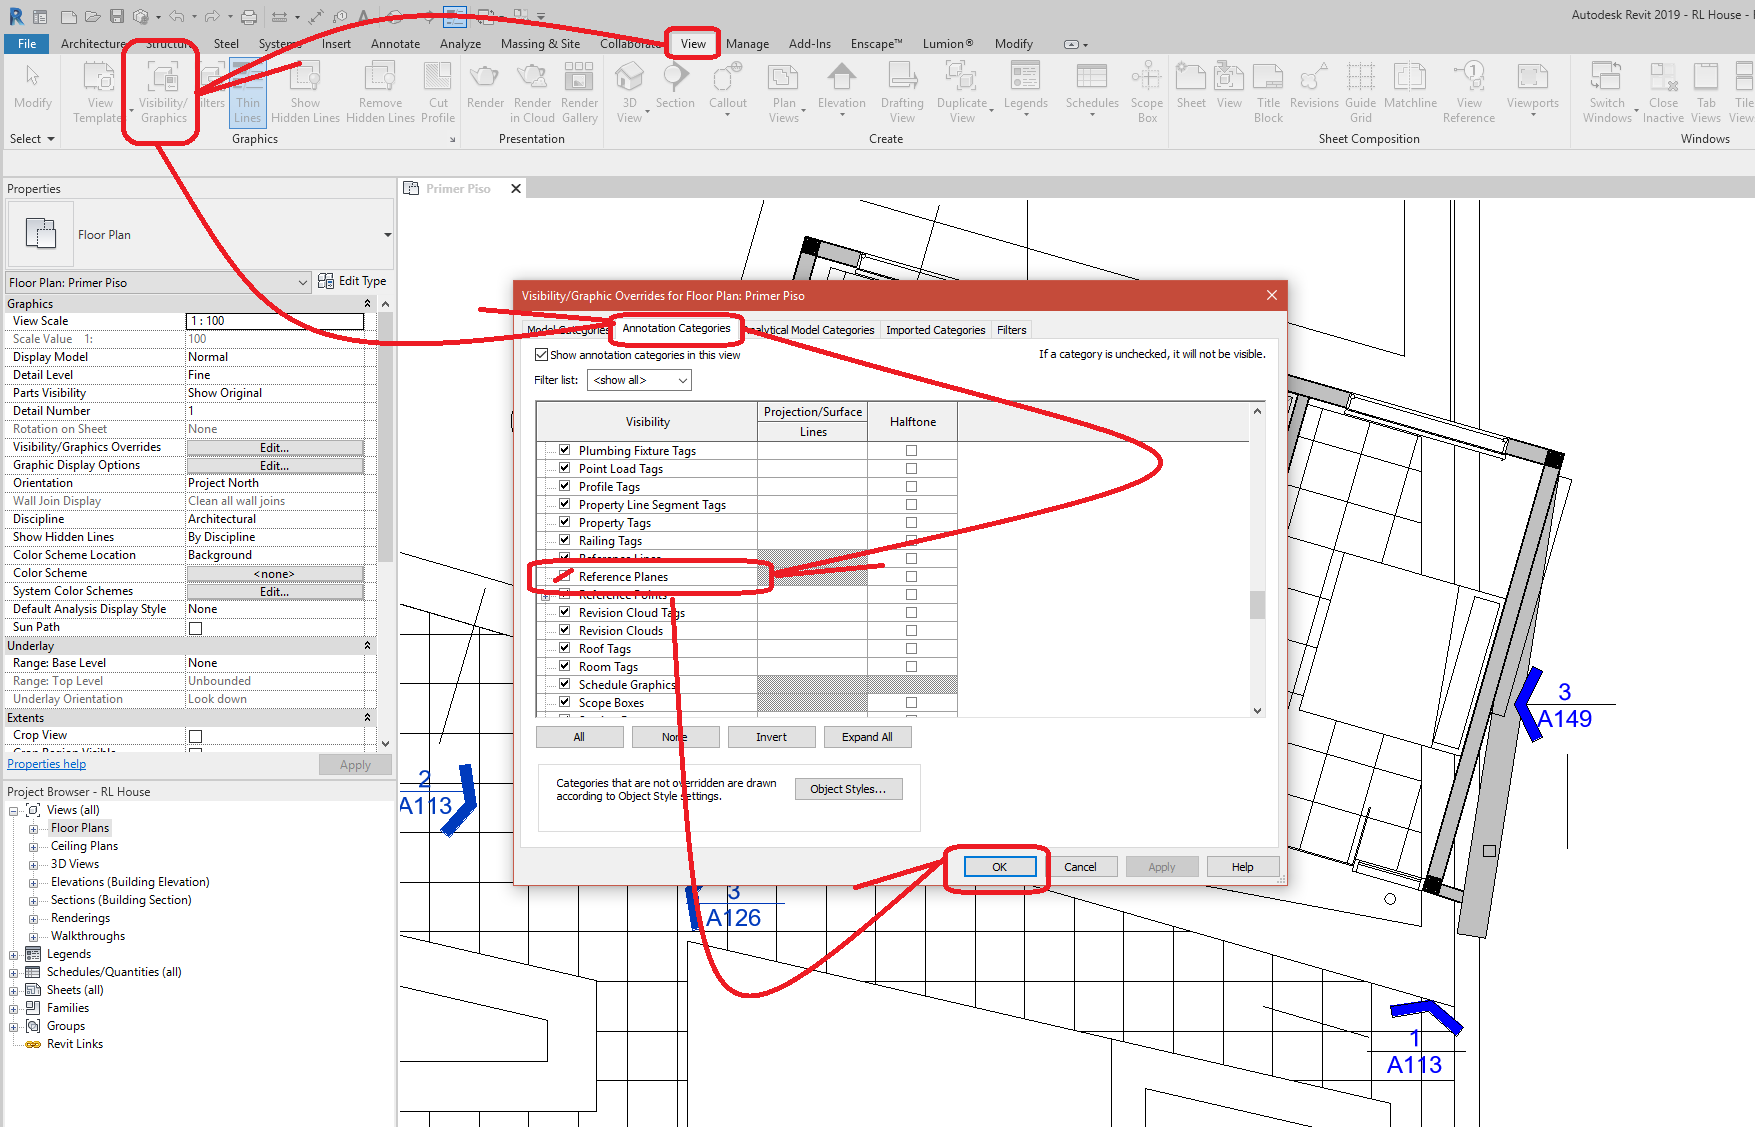This screenshot has width=1755, height=1127.
Task: Select the Title Block tool
Action: click(1268, 92)
